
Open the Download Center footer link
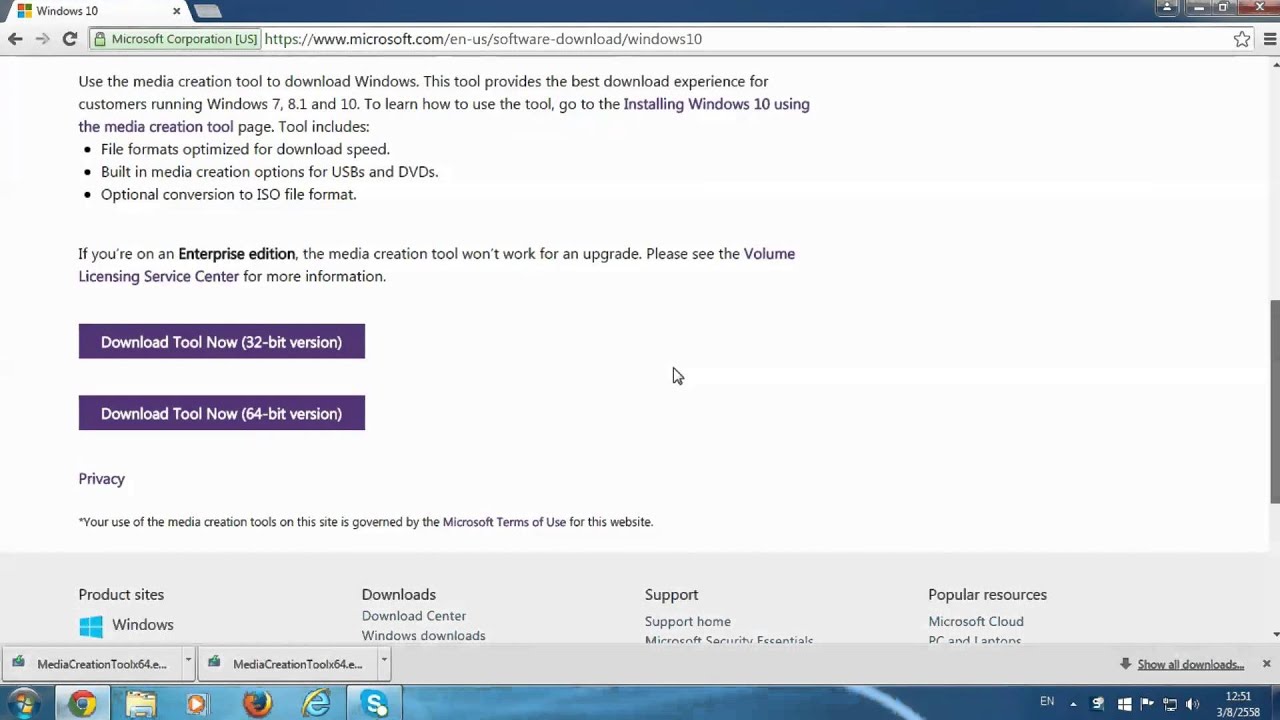coord(414,616)
